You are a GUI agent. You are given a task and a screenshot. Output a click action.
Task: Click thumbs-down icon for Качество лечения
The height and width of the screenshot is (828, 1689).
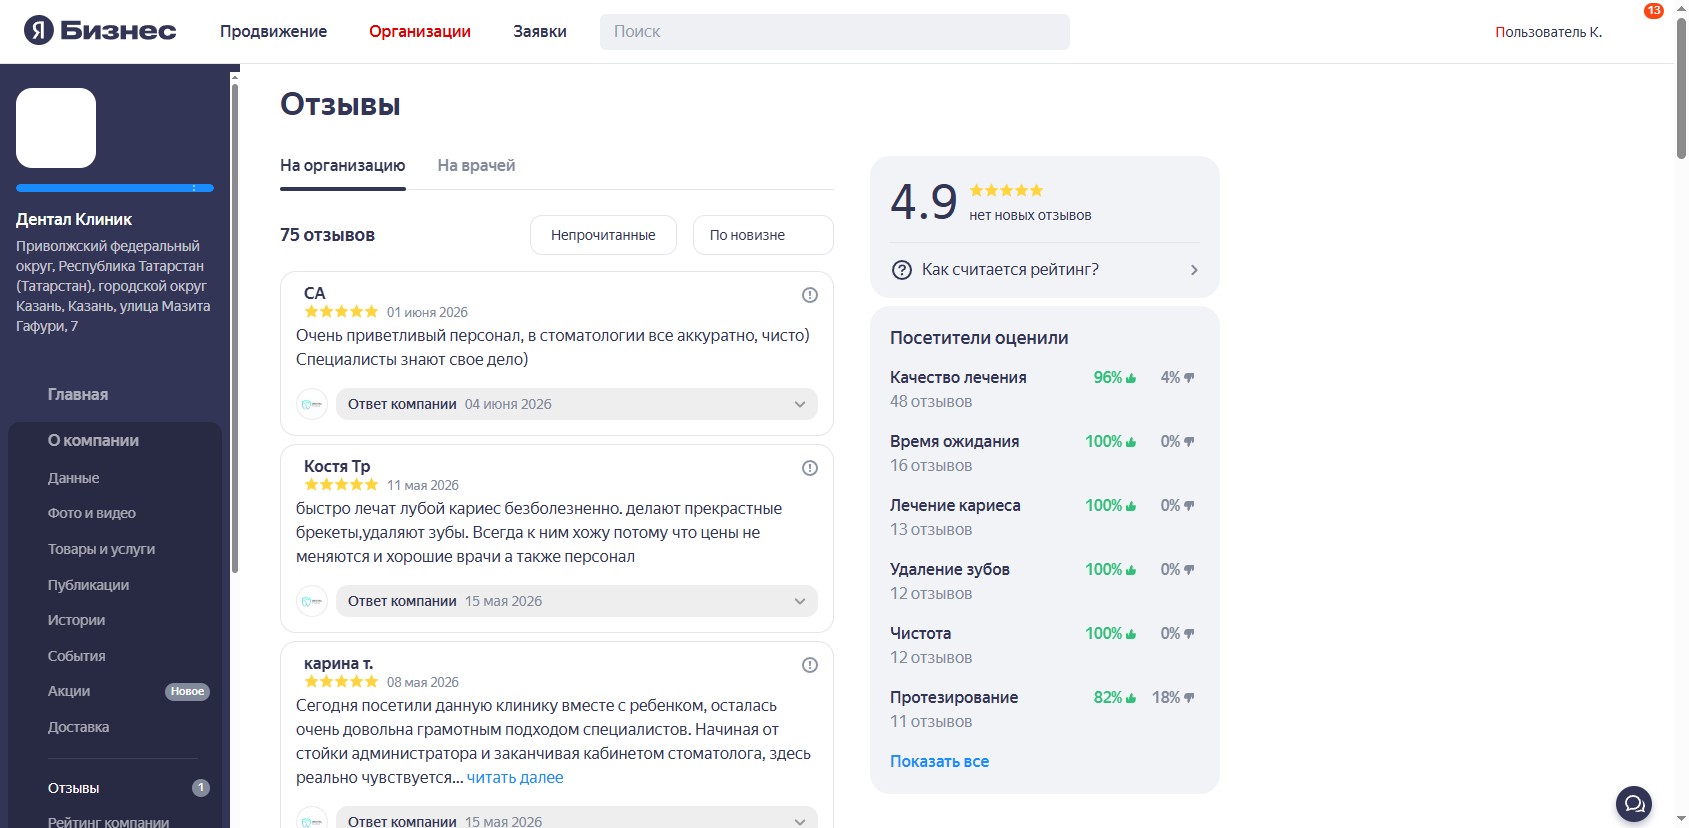tap(1189, 378)
